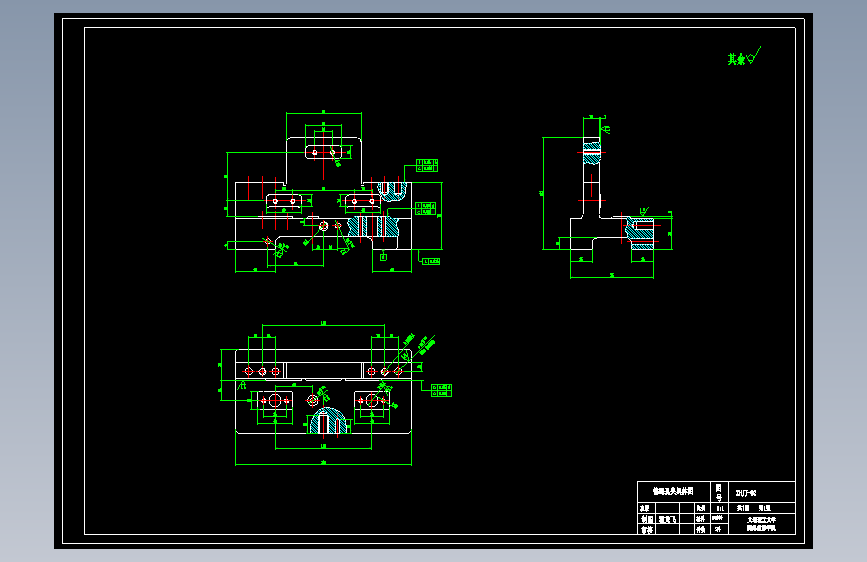Select the right slot in the front view

(x=363, y=201)
